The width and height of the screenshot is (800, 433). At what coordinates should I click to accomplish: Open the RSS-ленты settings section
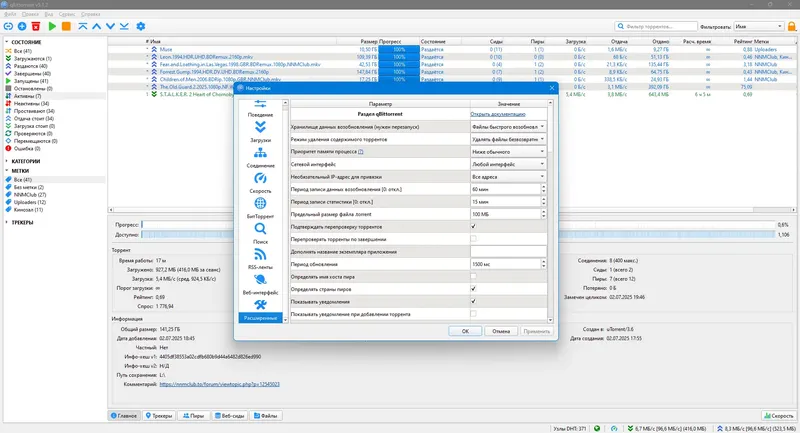260,260
